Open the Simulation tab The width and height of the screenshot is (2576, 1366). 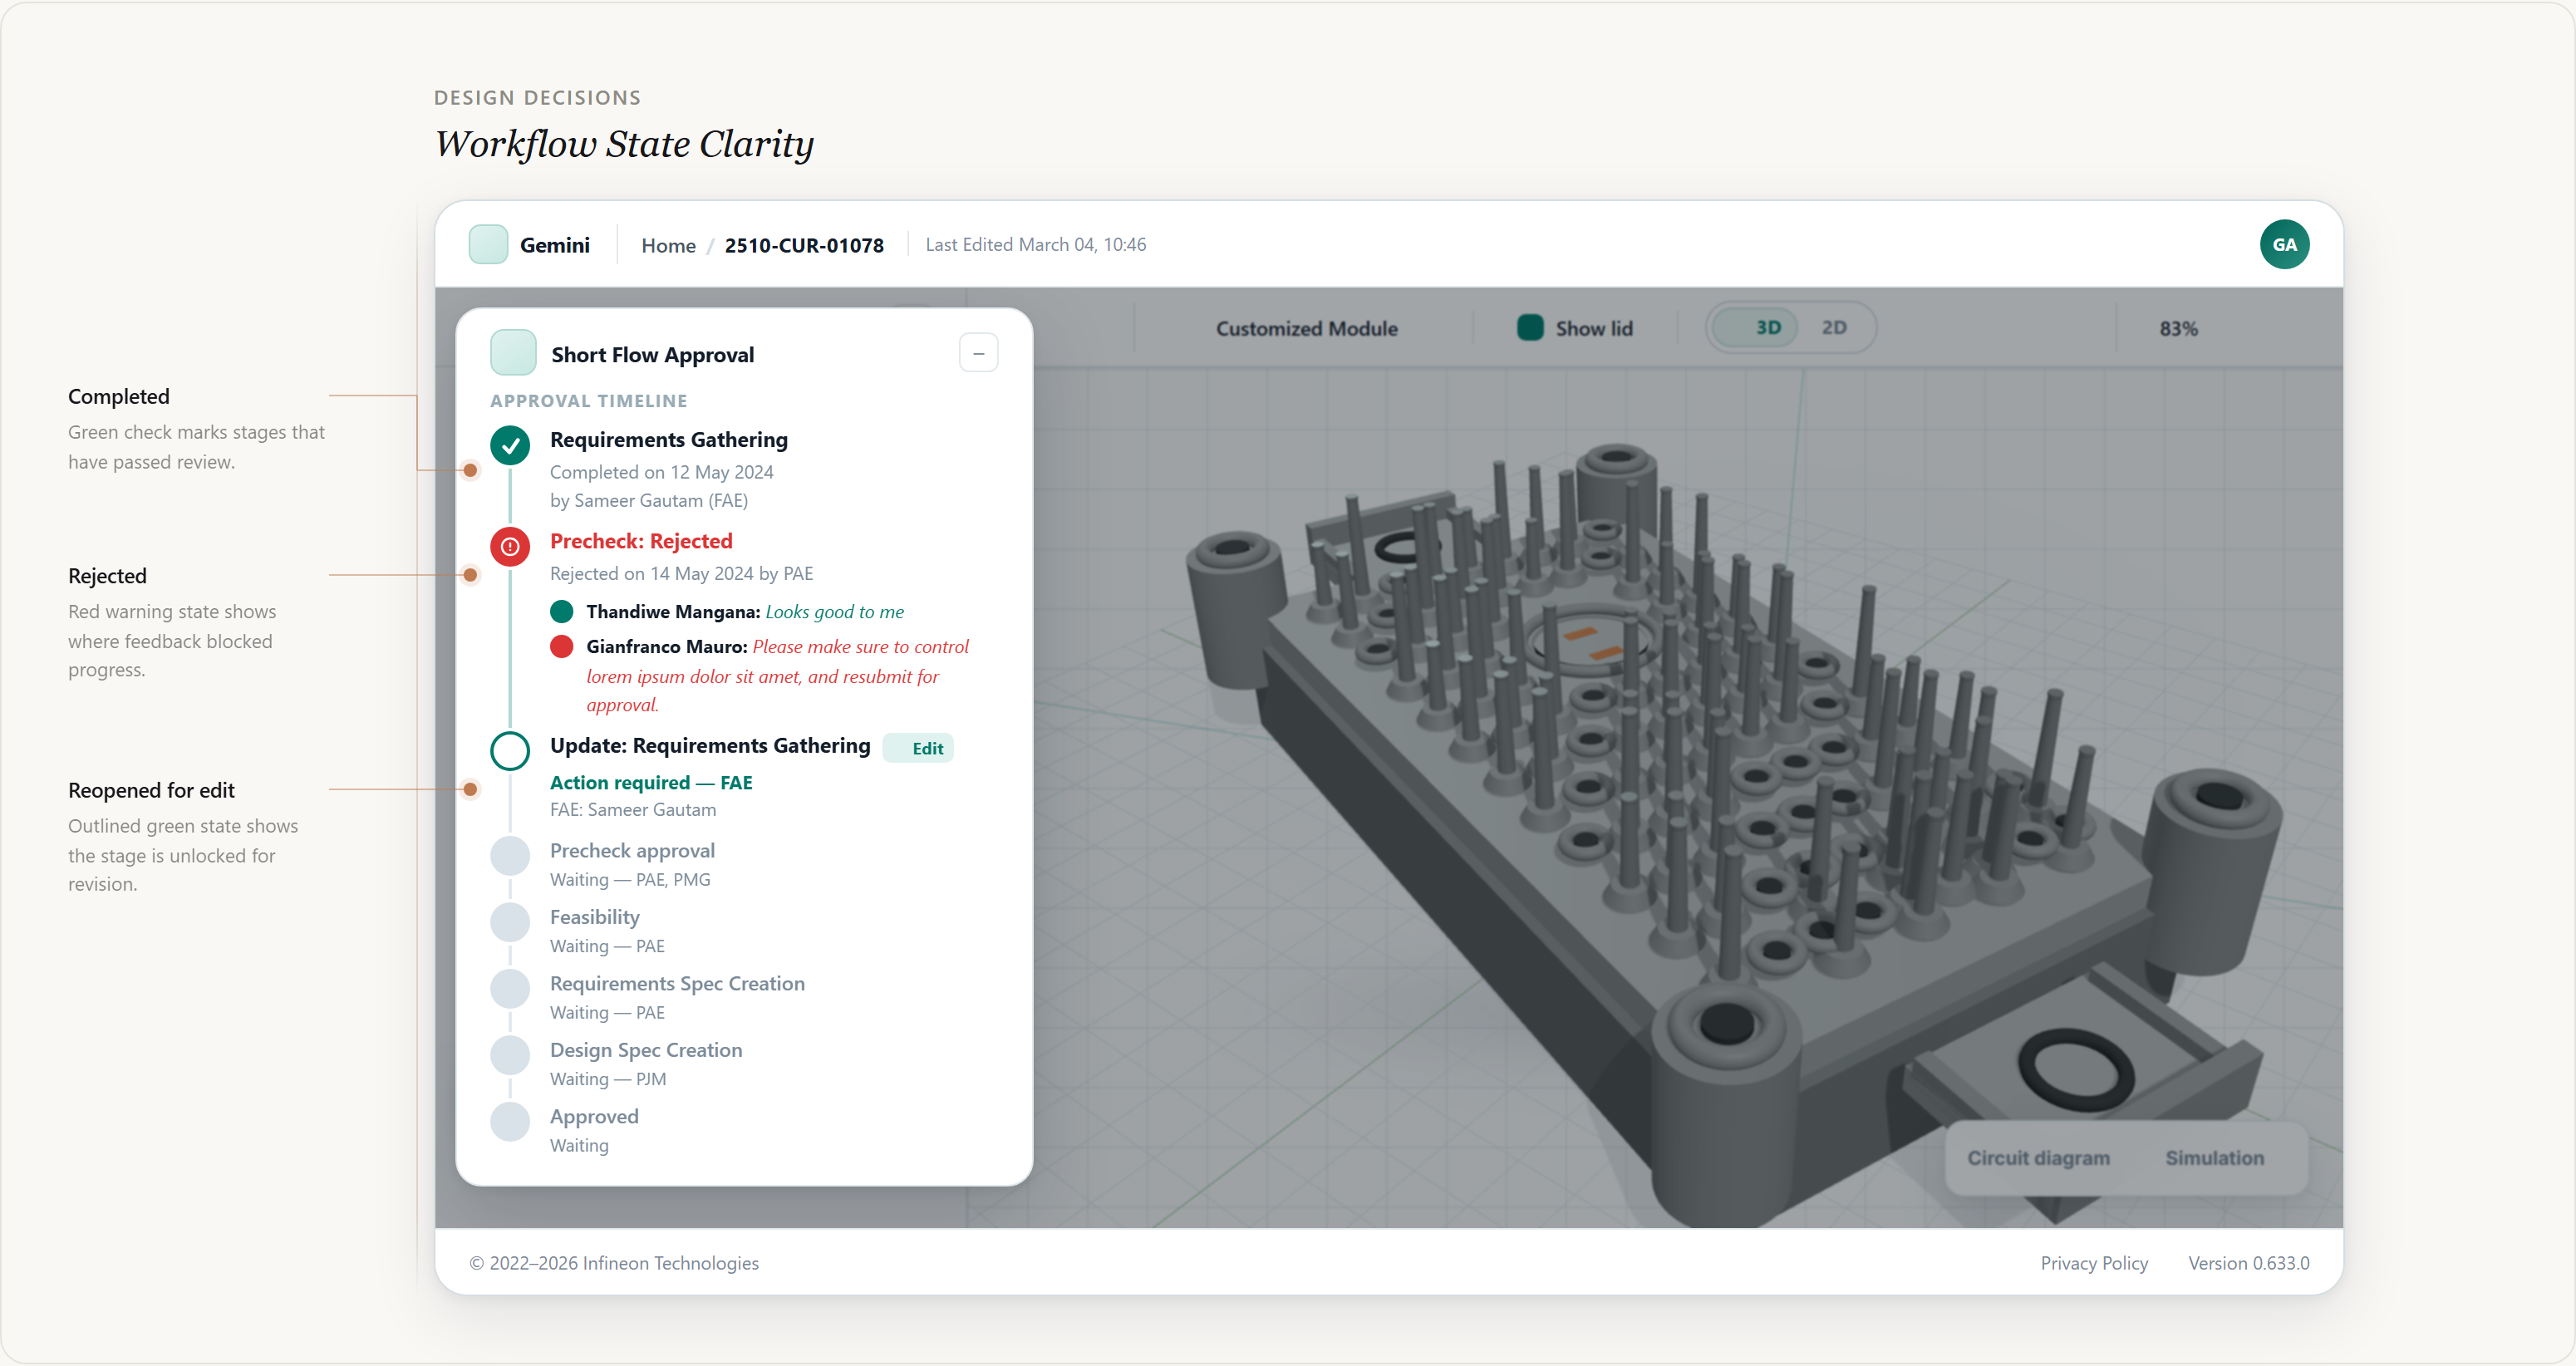2214,1158
